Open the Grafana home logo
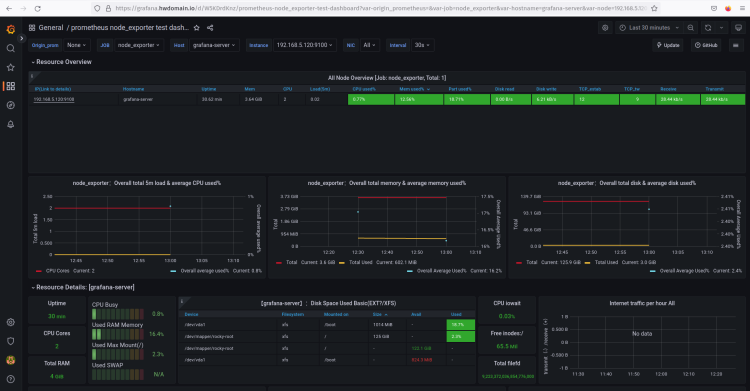Image resolution: width=750 pixels, height=391 pixels. 11,29
